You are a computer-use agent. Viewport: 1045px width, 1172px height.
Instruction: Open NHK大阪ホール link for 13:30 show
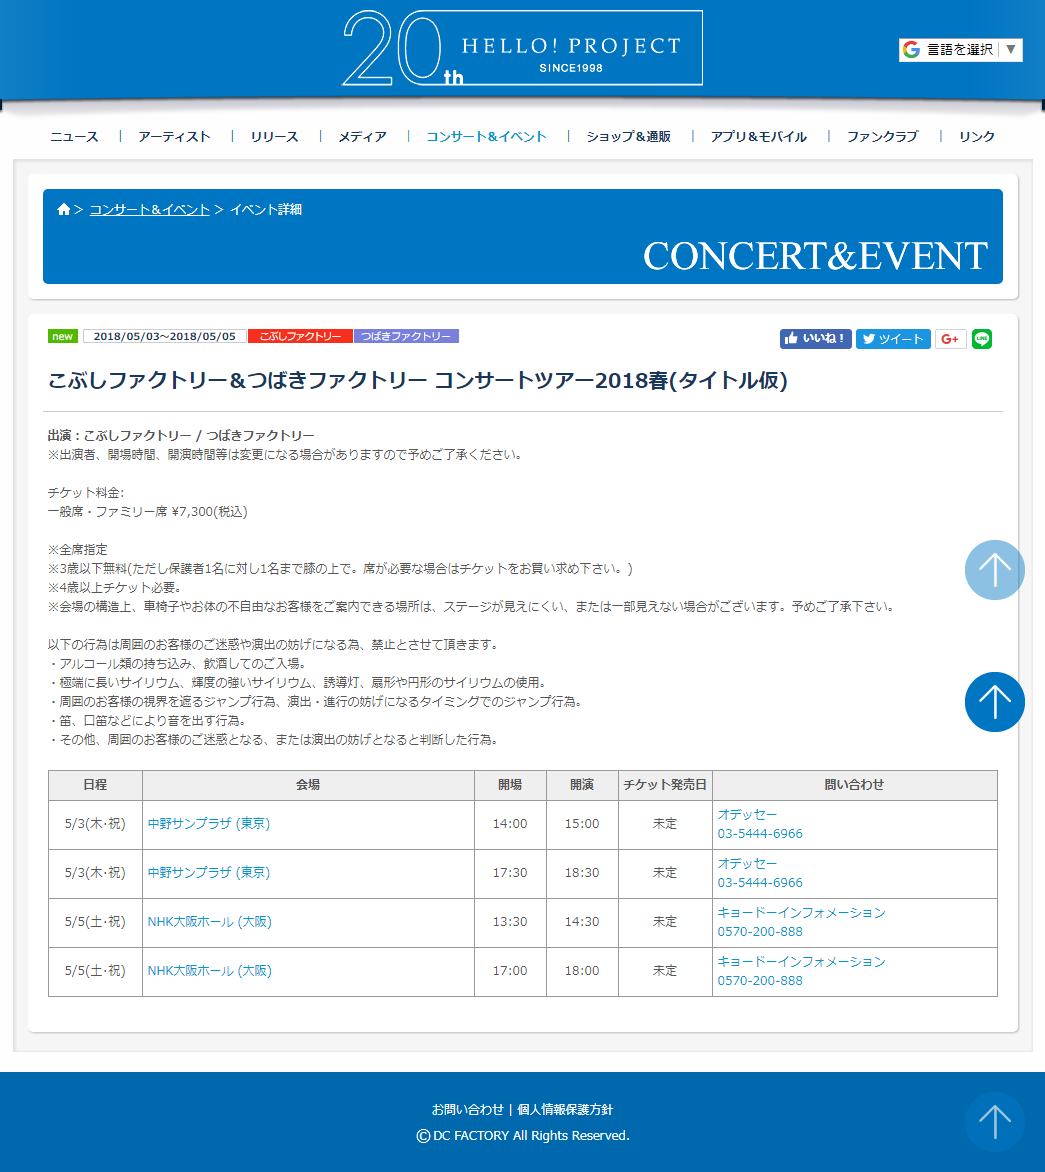209,922
